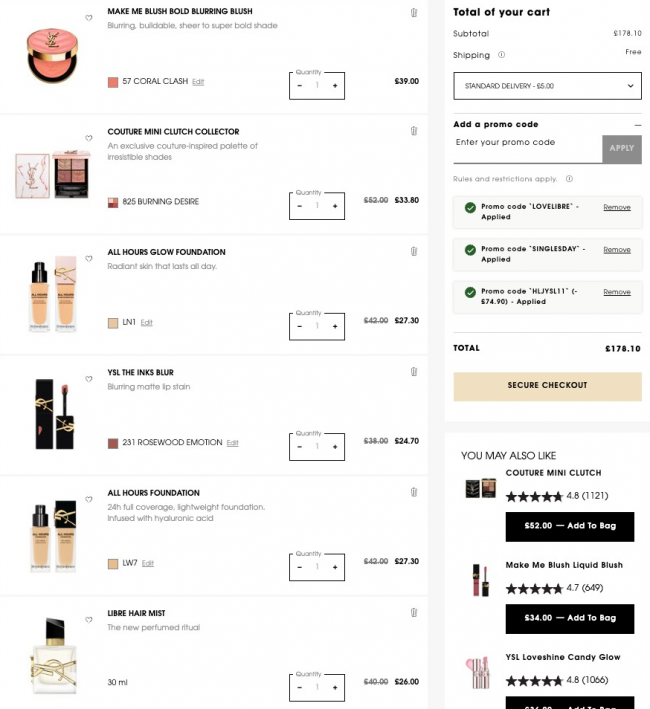This screenshot has width=650, height=709.
Task: Wishlist the All Hours Foundation item
Action: point(89,499)
